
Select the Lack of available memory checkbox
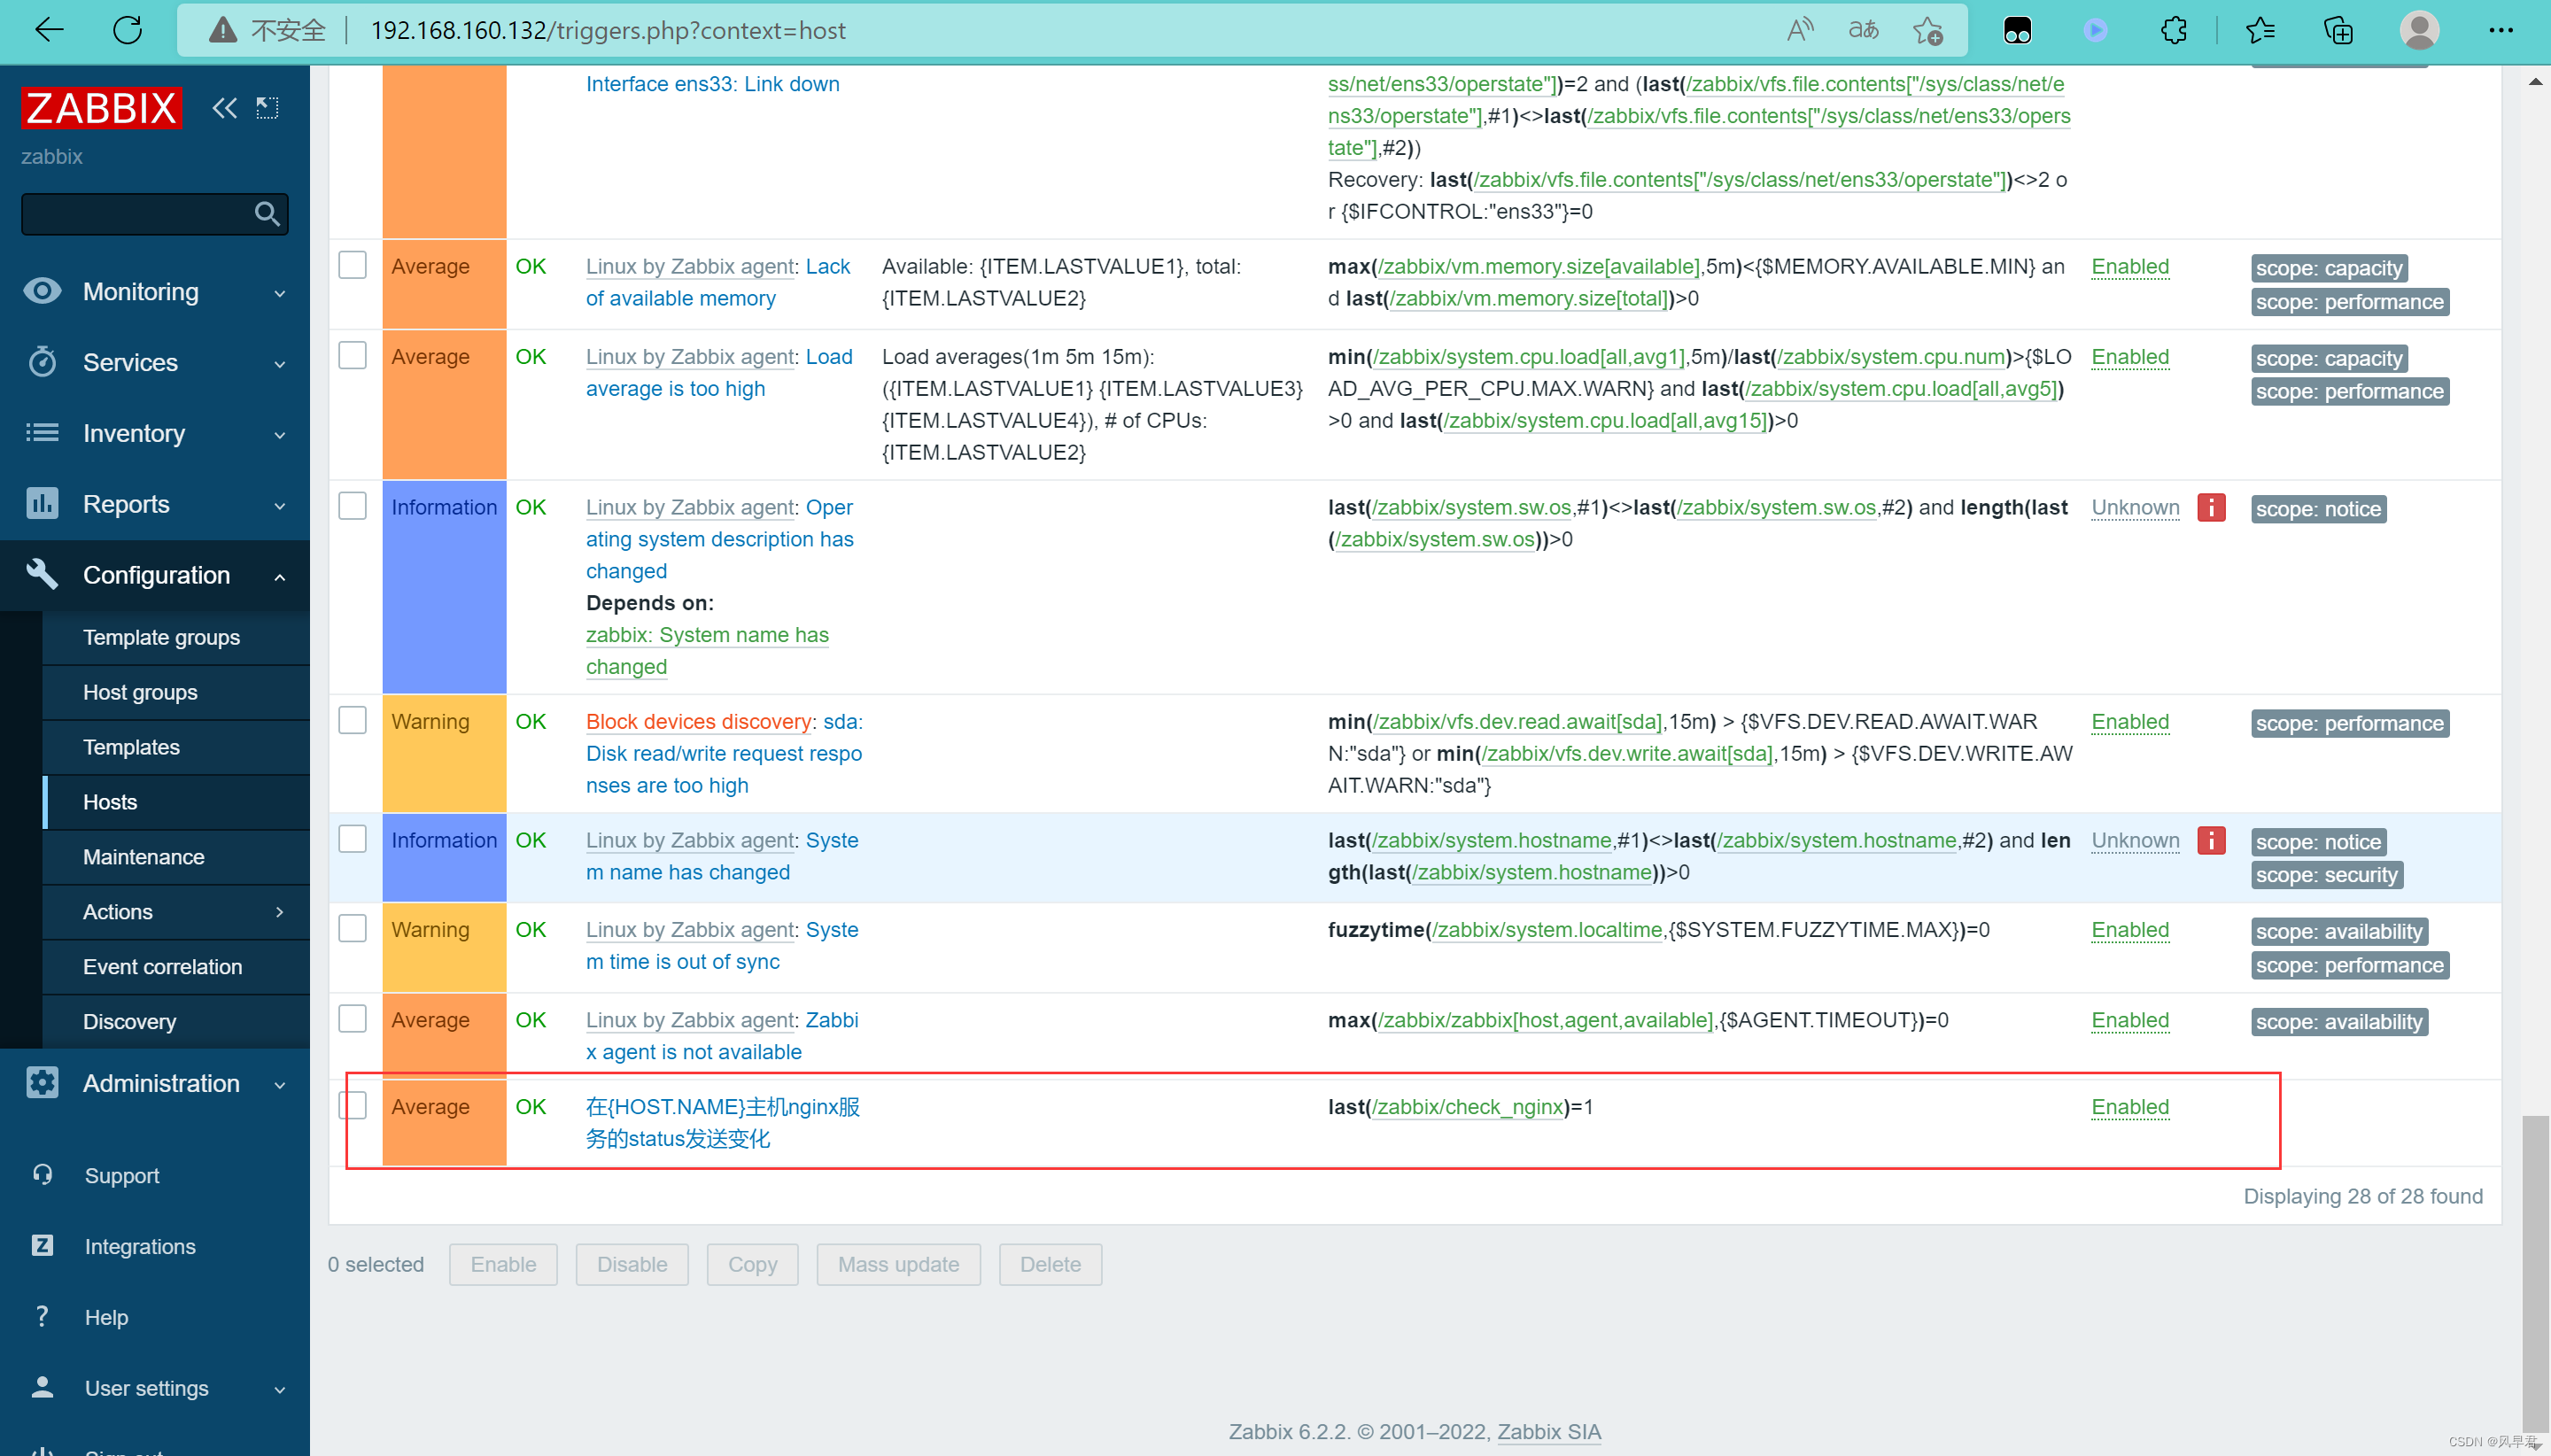[x=352, y=266]
